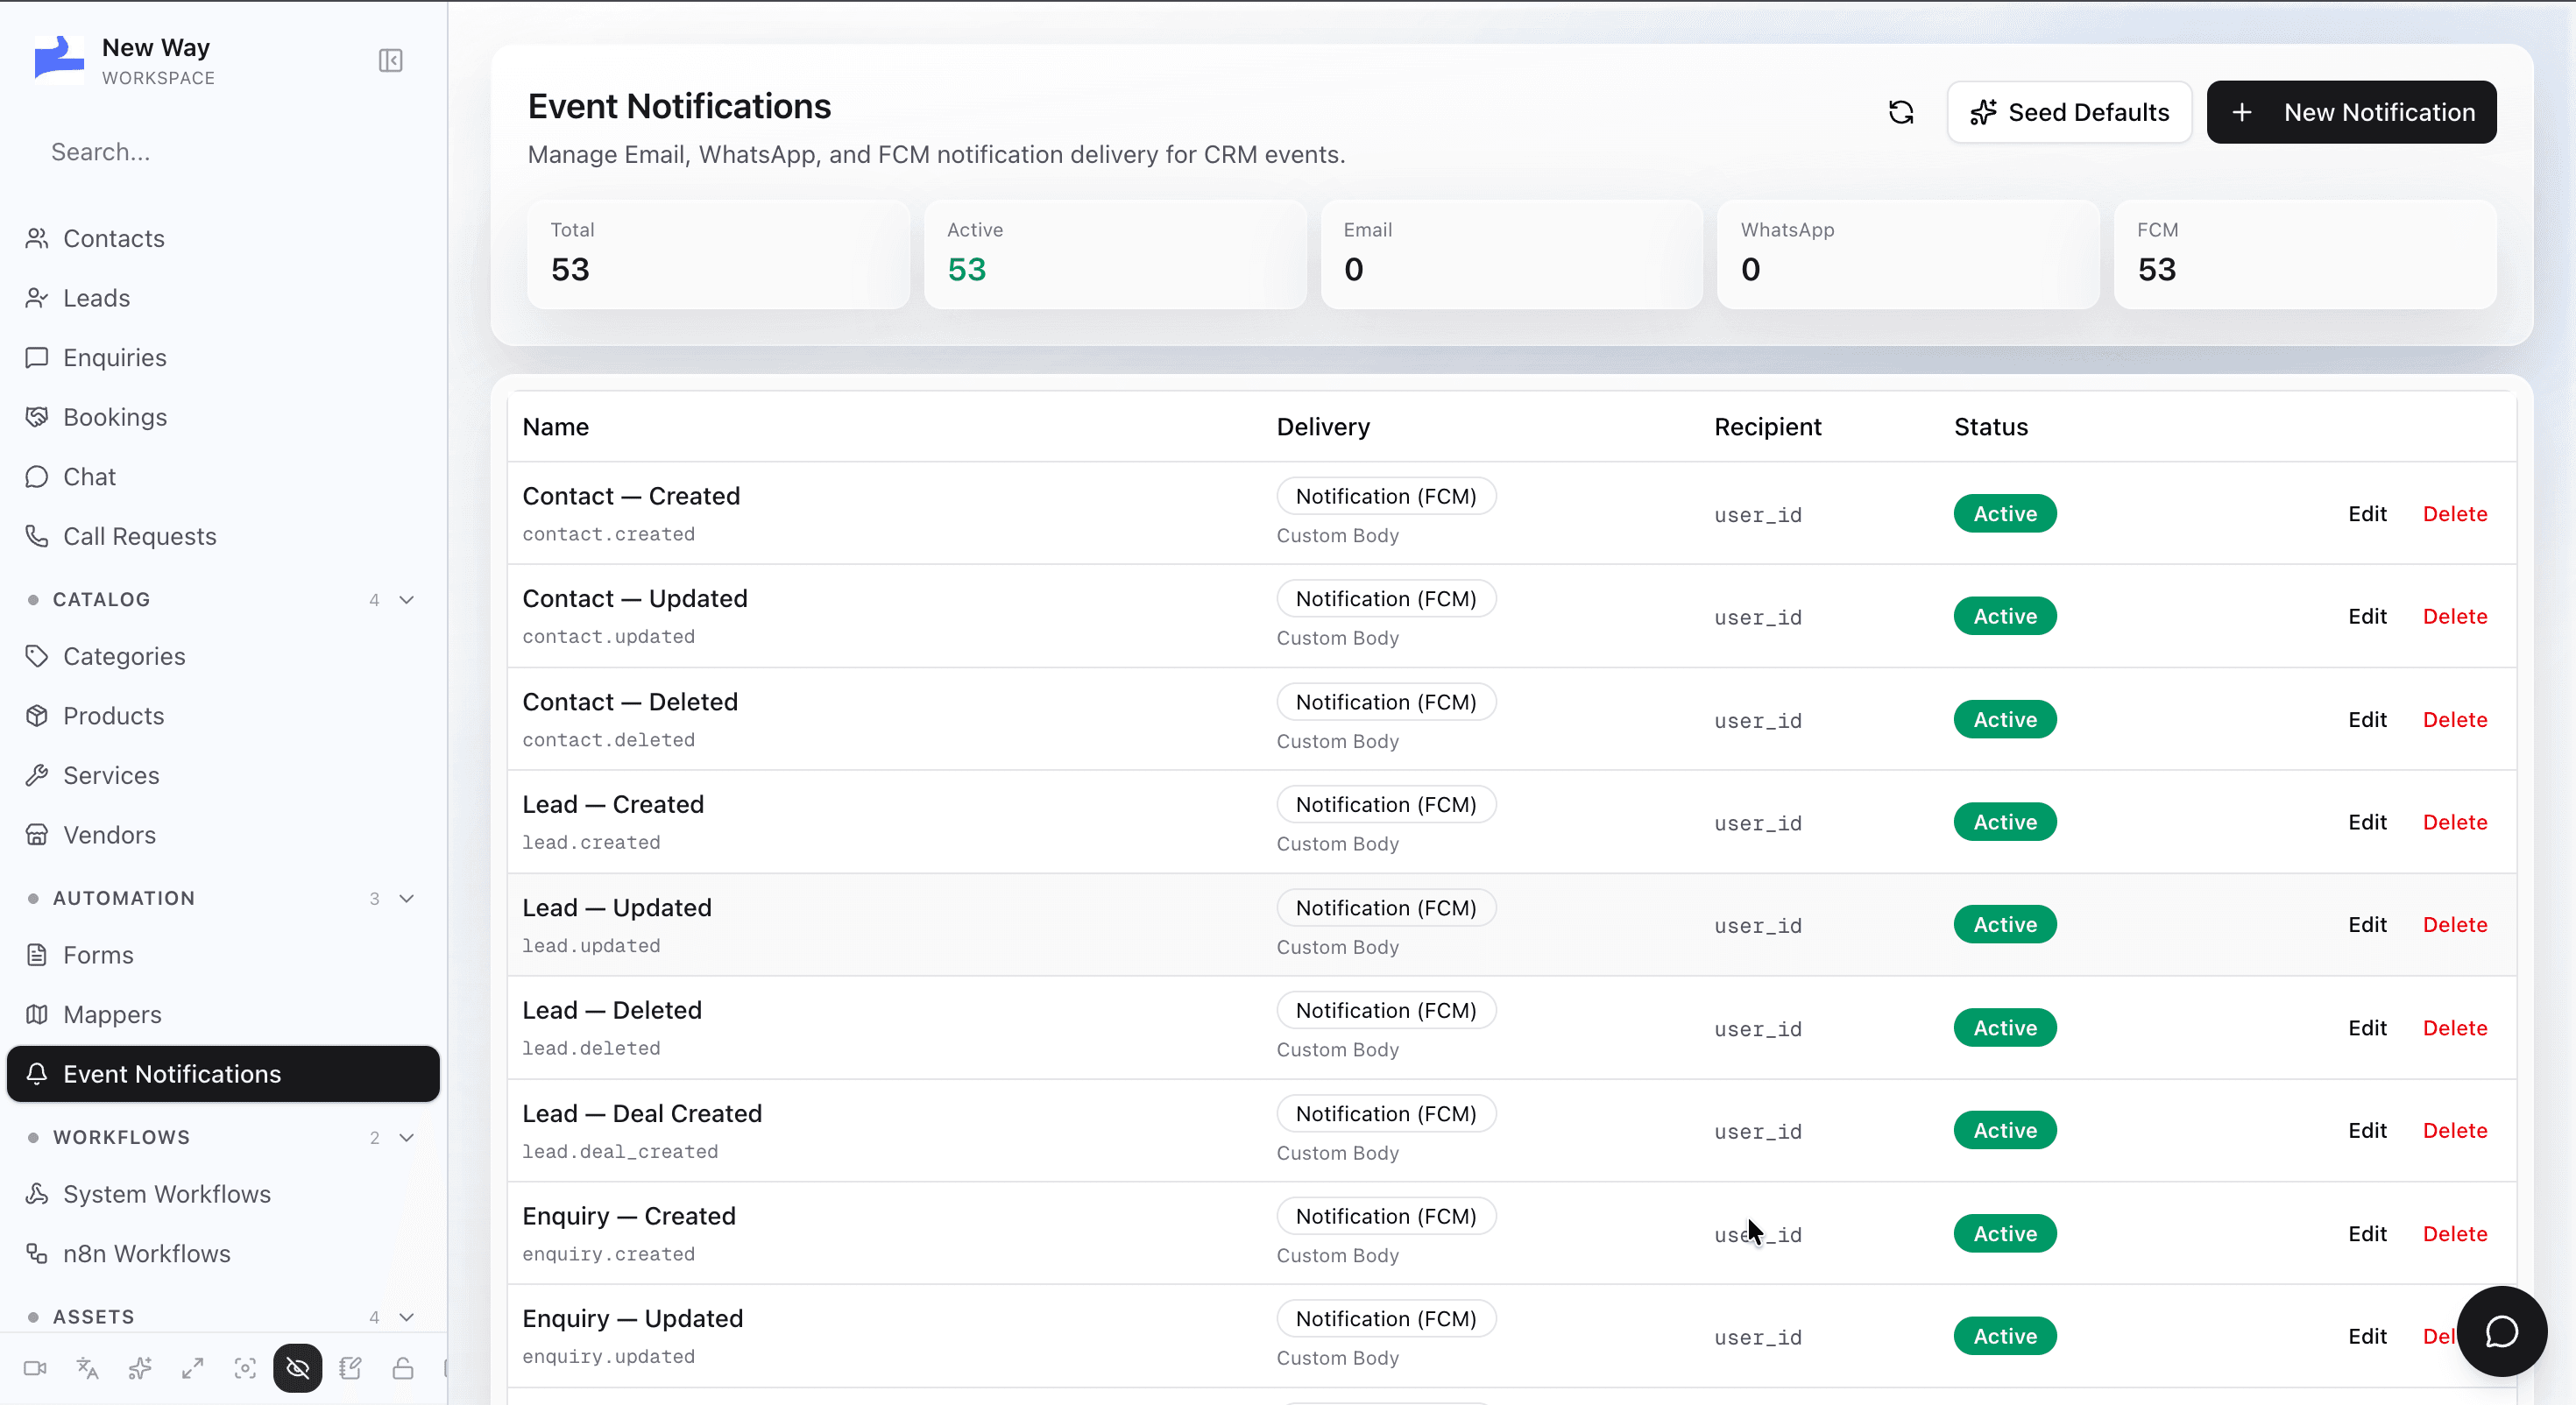Open Call Requests in the sidebar

222,537
